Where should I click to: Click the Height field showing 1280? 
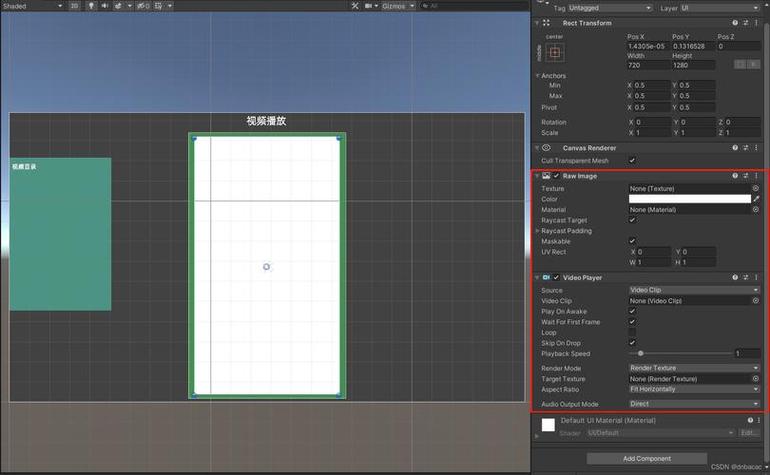(x=693, y=65)
